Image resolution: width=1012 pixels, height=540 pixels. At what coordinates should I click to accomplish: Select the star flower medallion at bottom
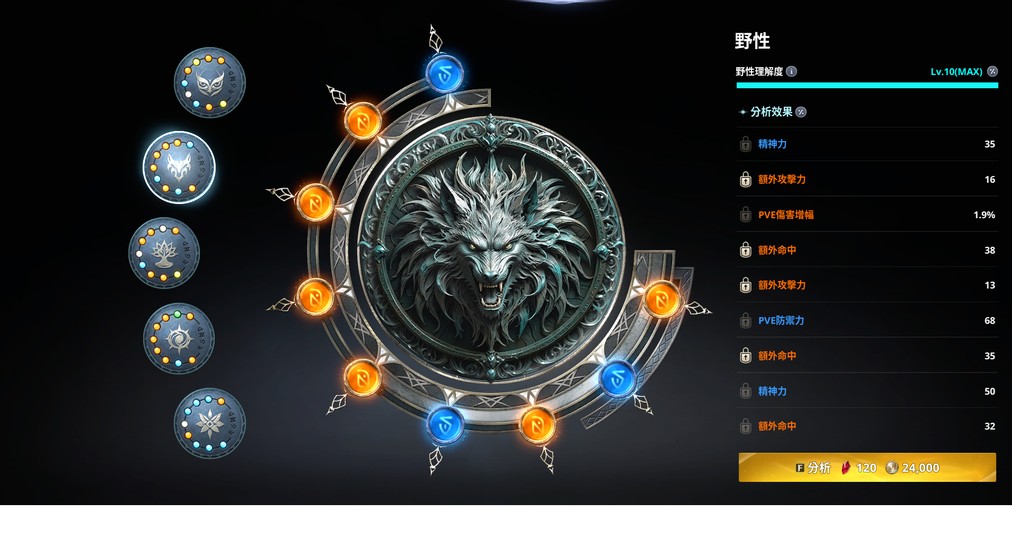[x=210, y=423]
